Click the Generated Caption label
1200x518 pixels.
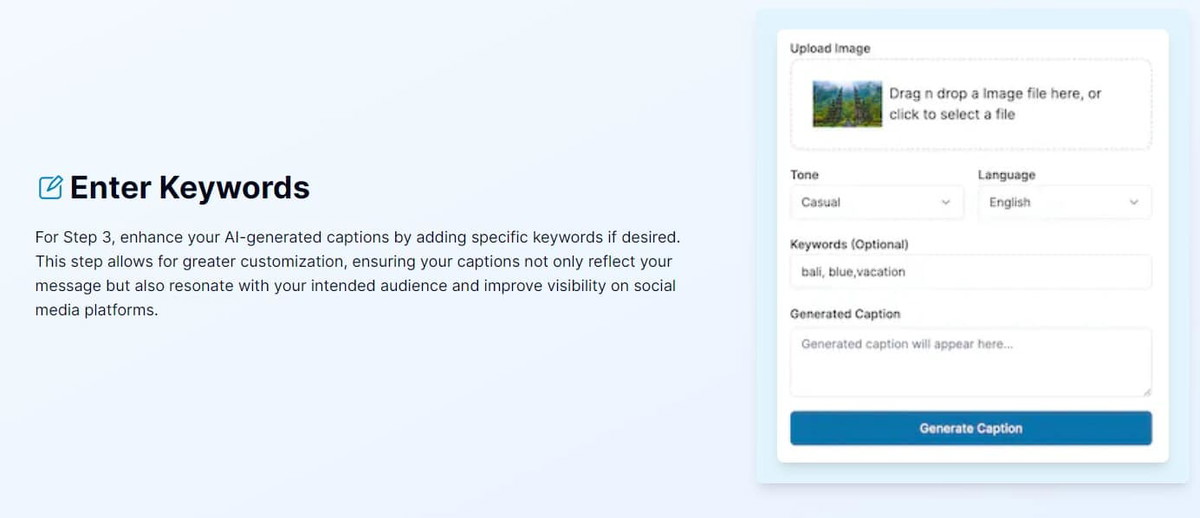tap(845, 313)
